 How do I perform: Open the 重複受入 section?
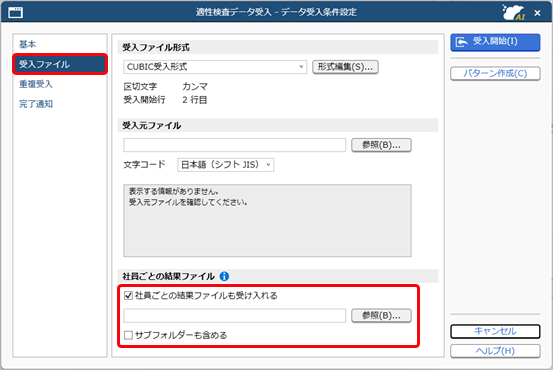pyautogui.click(x=36, y=84)
